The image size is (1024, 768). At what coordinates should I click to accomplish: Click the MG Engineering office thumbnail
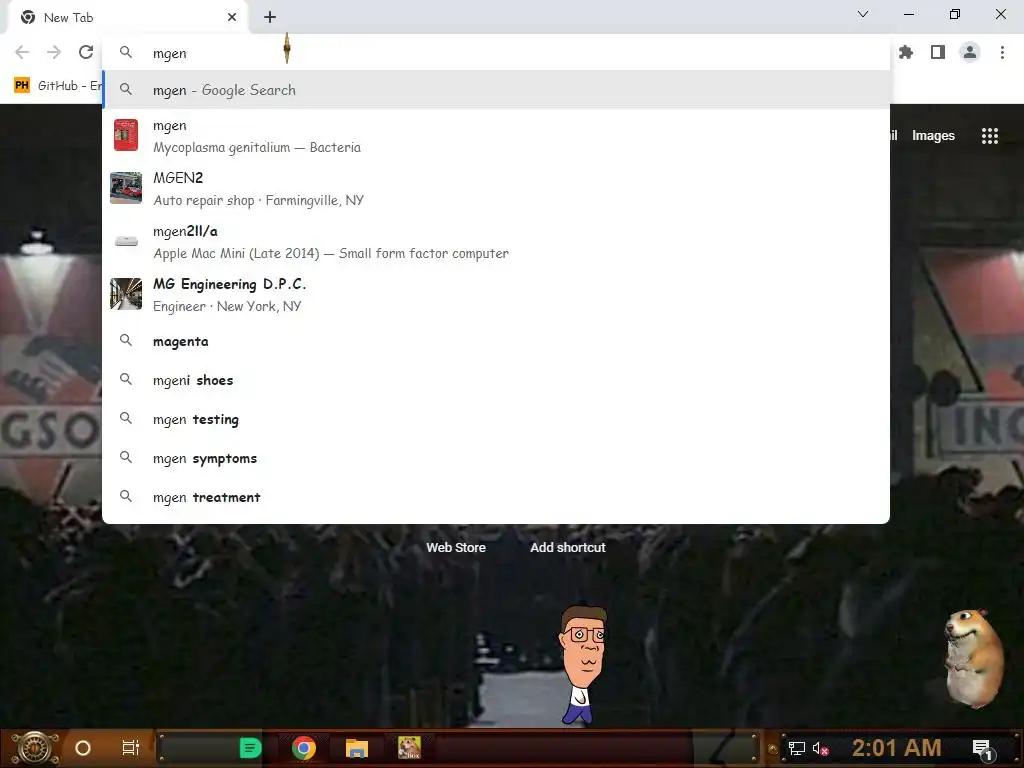click(126, 294)
